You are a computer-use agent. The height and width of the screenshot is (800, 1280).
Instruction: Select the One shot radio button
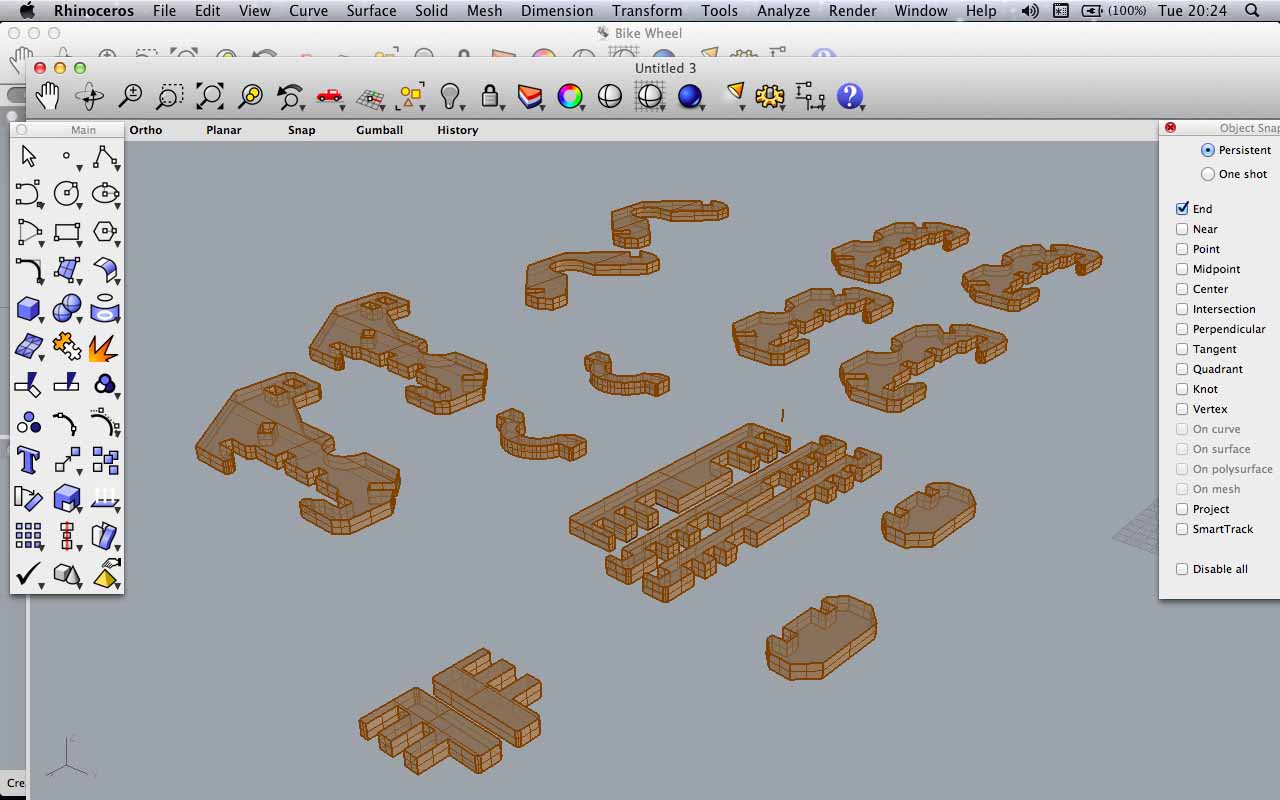click(x=1208, y=174)
